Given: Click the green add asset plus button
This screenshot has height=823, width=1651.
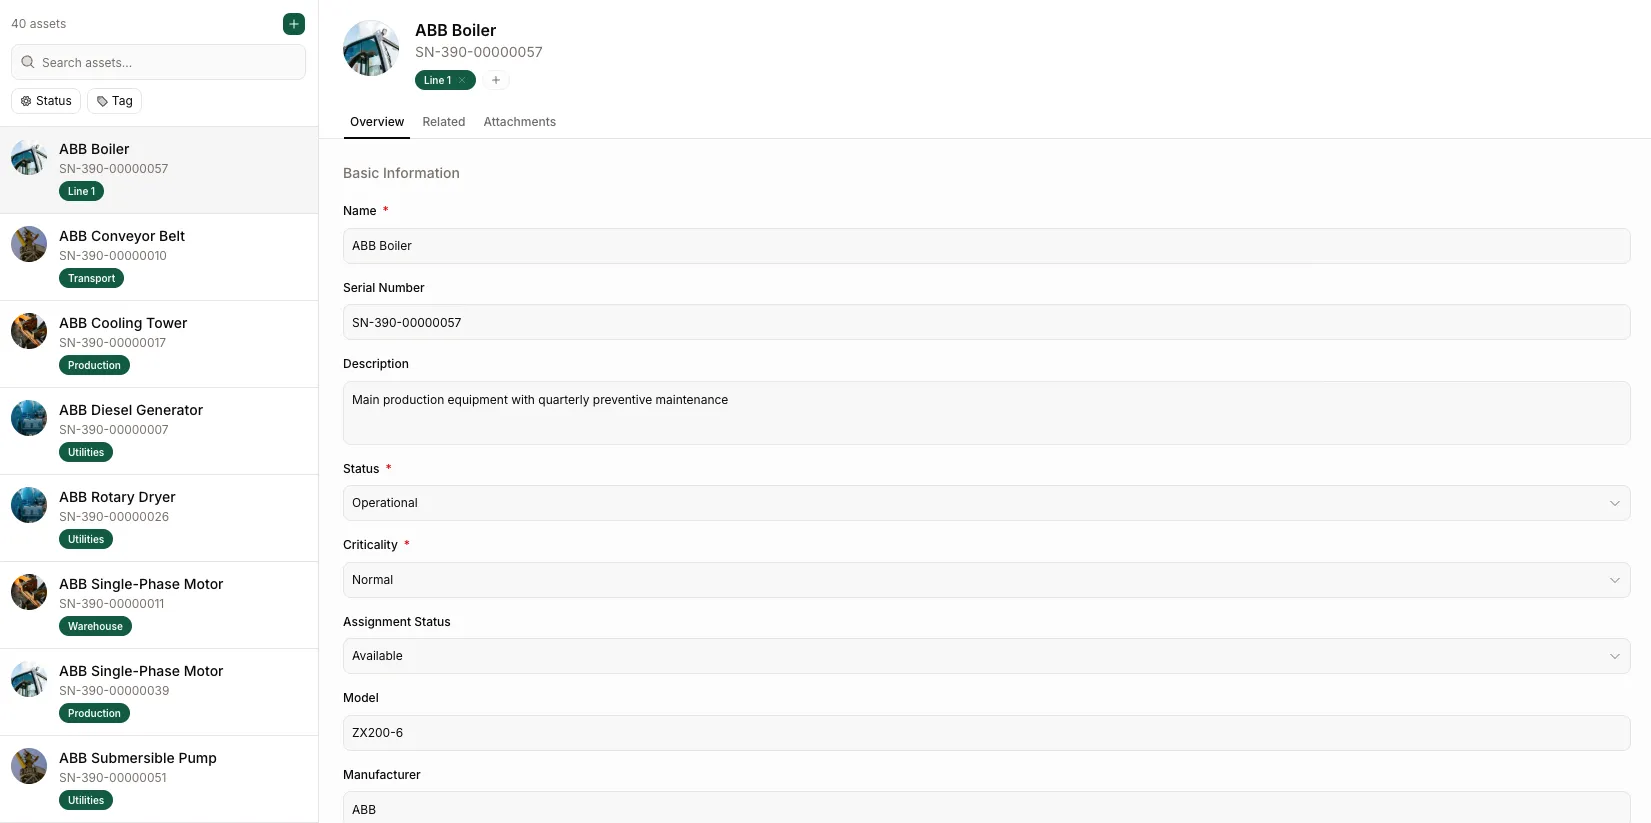Looking at the screenshot, I should [x=294, y=24].
